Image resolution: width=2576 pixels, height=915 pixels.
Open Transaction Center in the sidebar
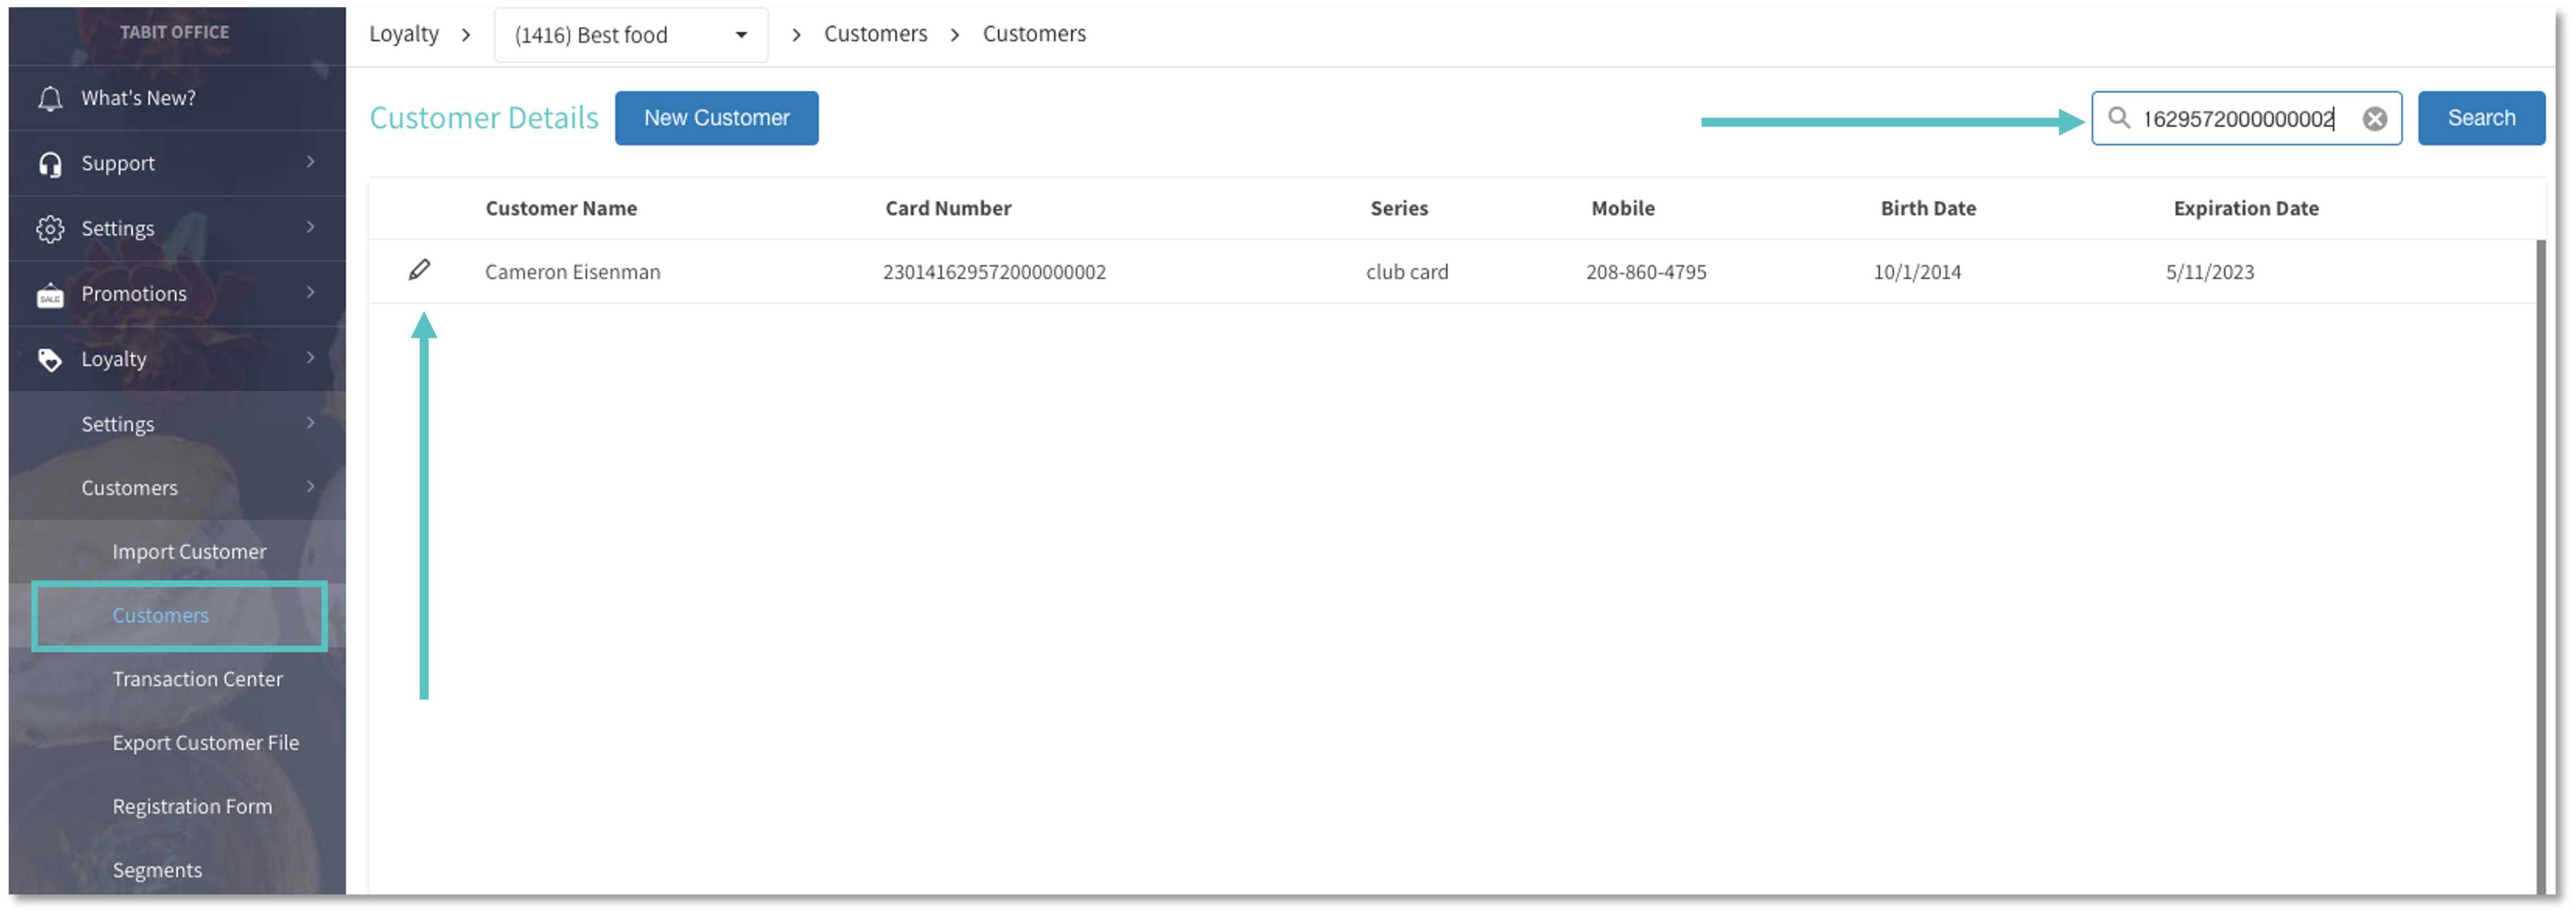pos(197,680)
